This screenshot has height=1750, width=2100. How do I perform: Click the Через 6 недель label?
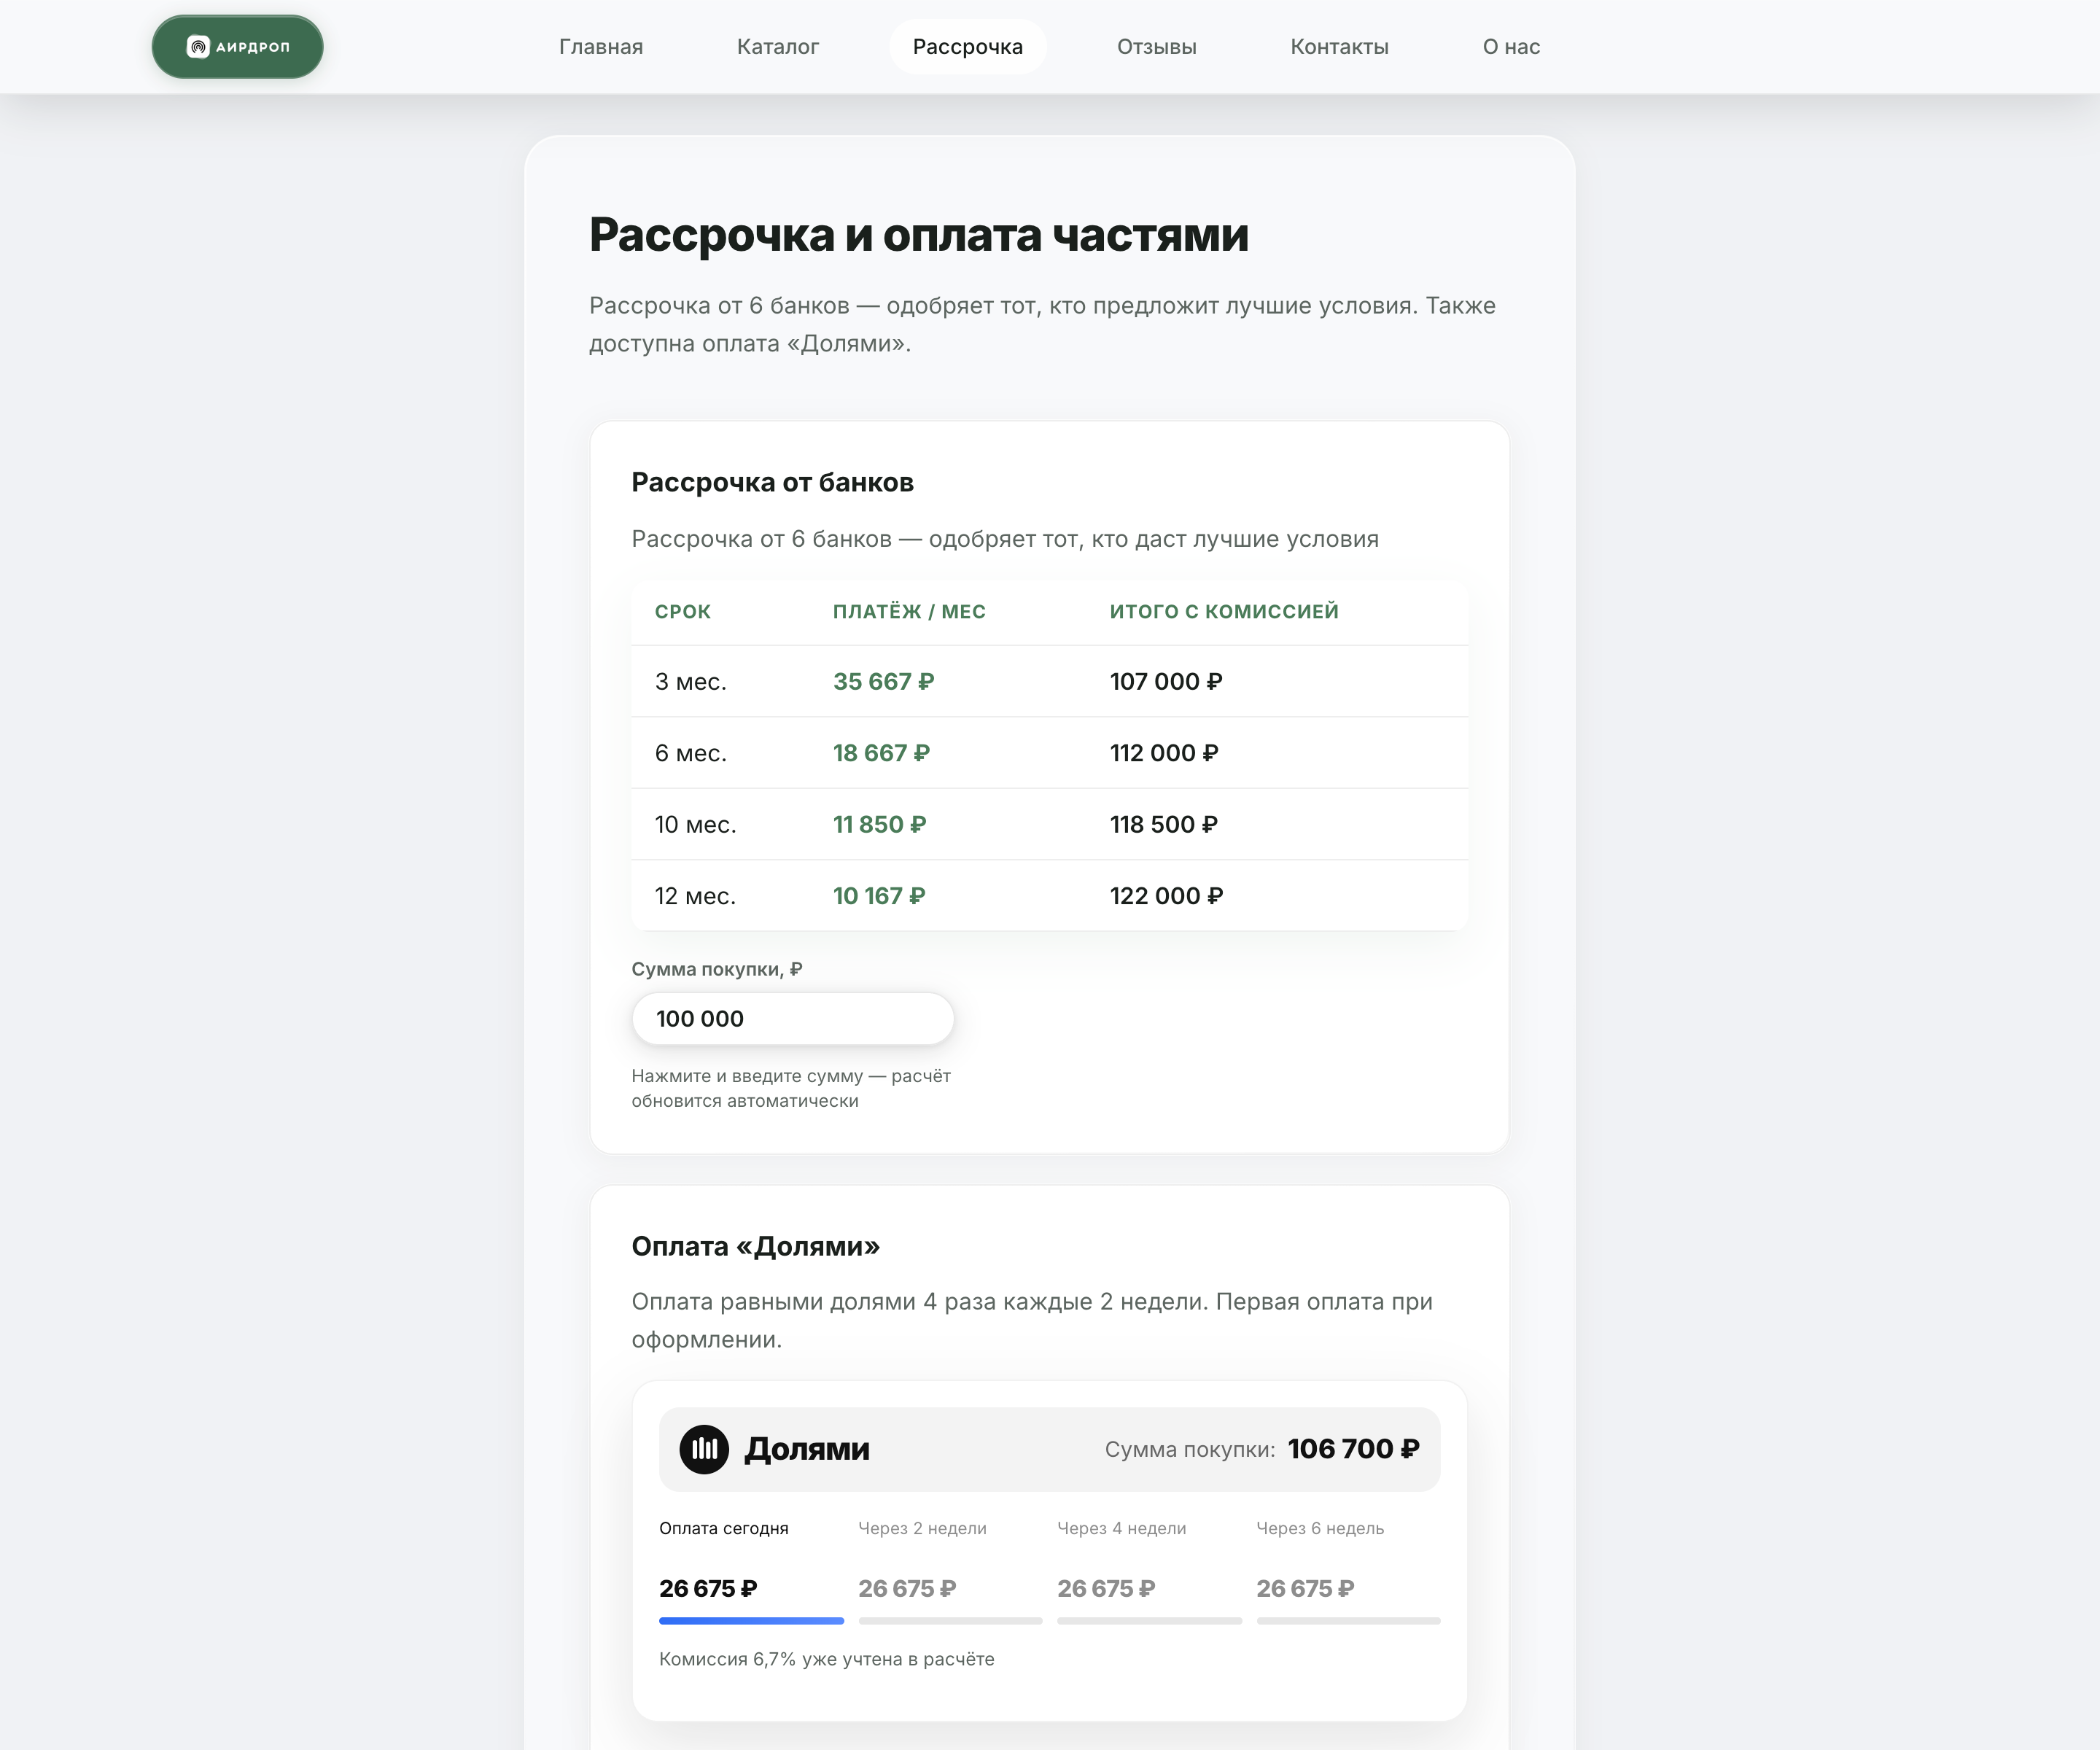(x=1321, y=1529)
